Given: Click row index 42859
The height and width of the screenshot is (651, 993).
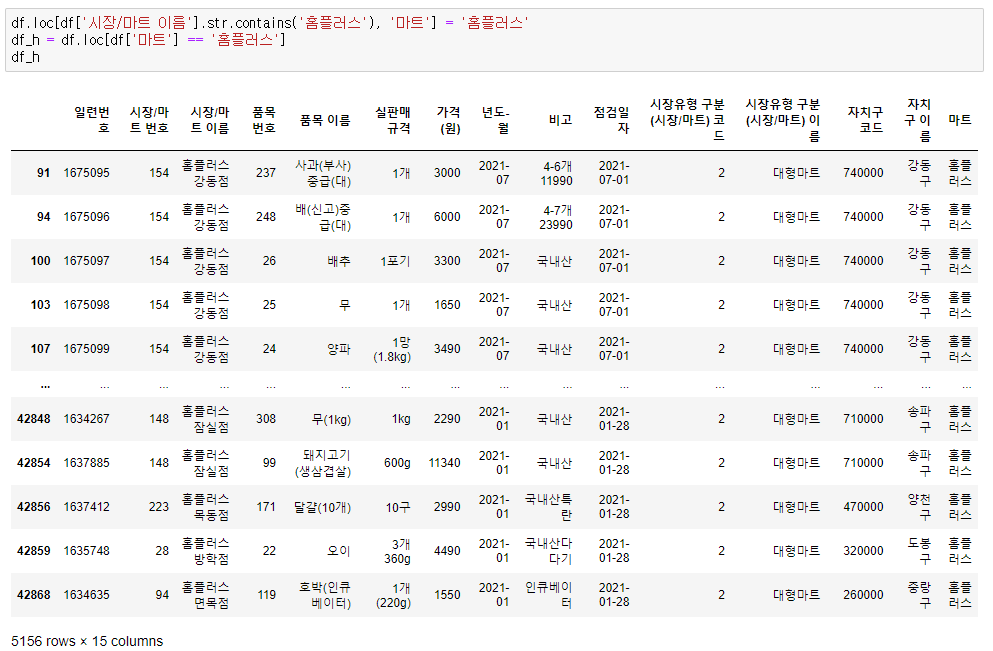Looking at the screenshot, I should click(34, 551).
